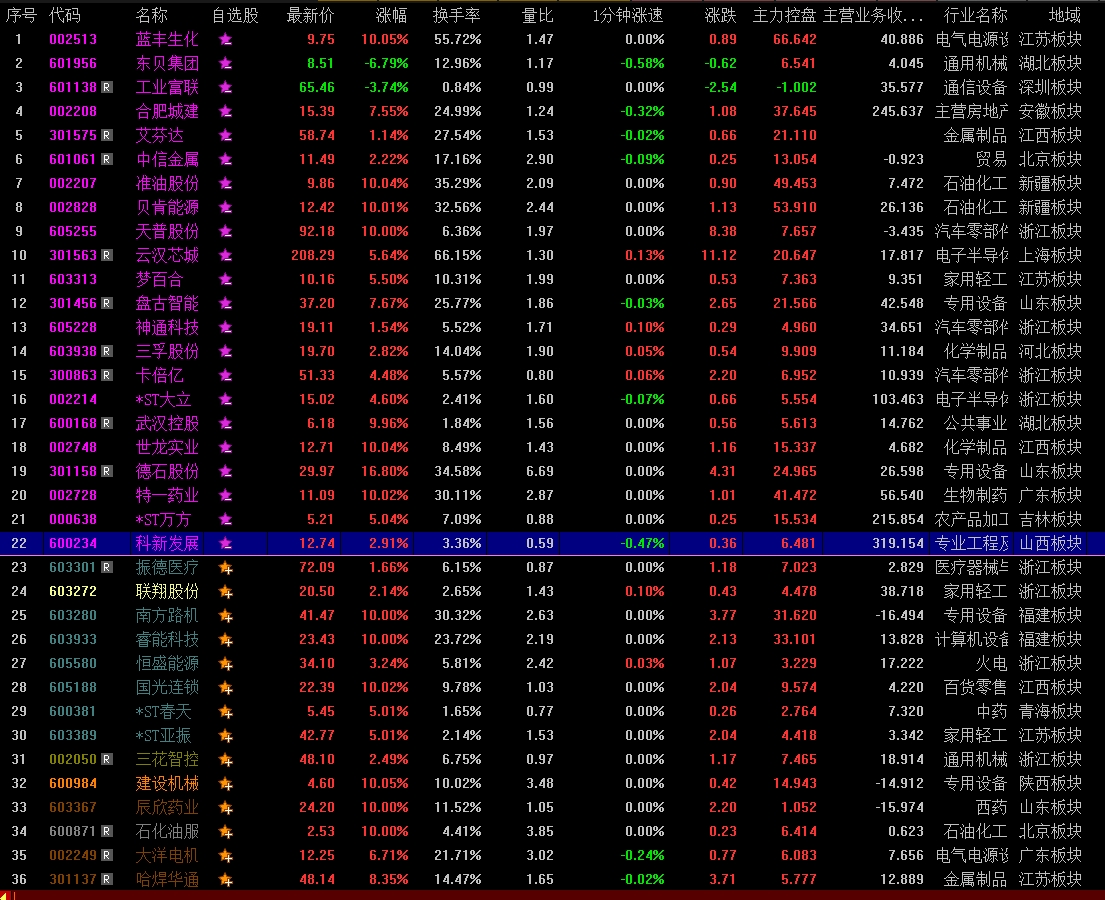Click the 16.80% gain for 德石股份
Viewport: 1105px width, 900px height.
click(x=385, y=471)
